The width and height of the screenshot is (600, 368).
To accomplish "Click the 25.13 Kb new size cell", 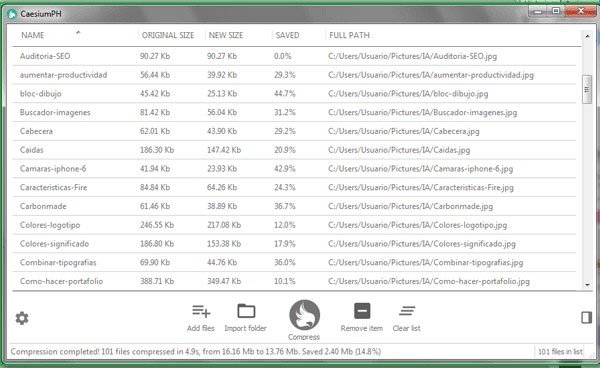I will tap(222, 94).
